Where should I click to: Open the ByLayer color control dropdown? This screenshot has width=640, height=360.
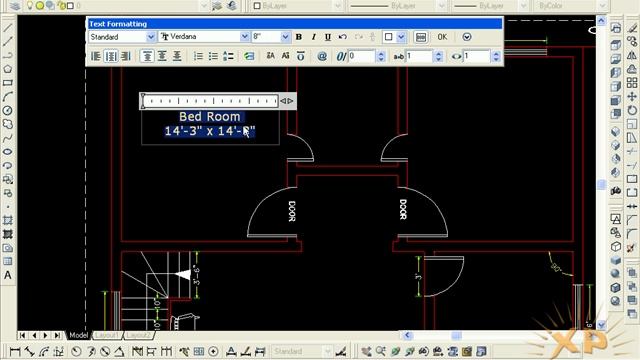338,6
